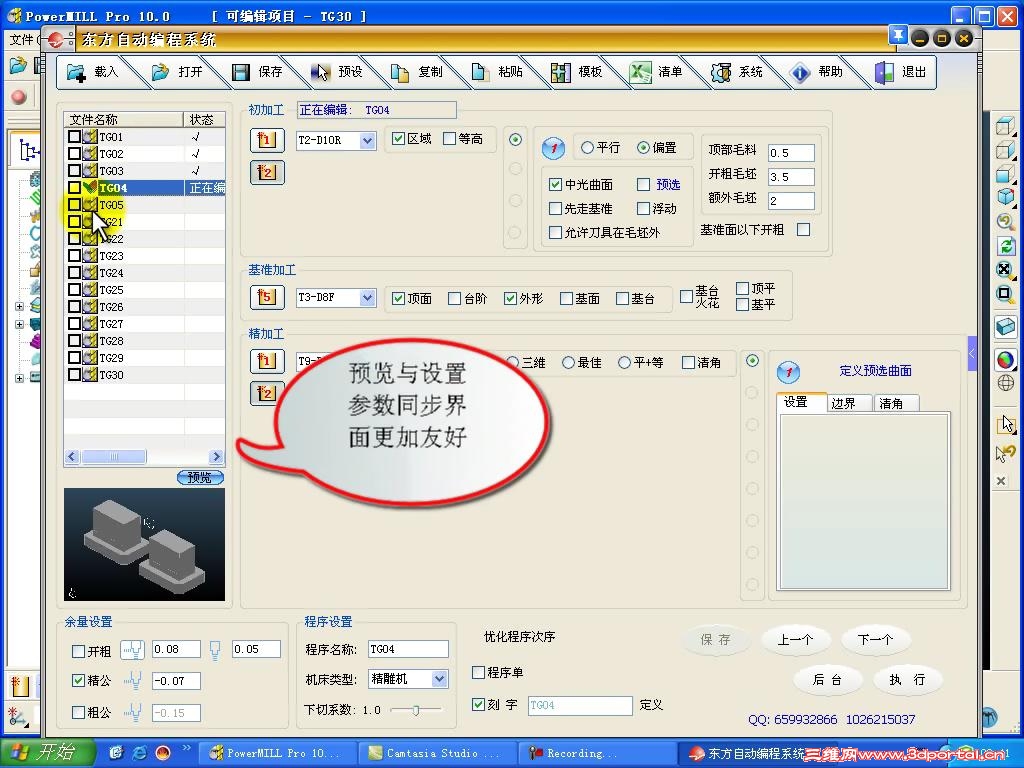This screenshot has width=1024, height=768.
Task: Click the 载入 (Load) toolbar button
Action: point(93,72)
